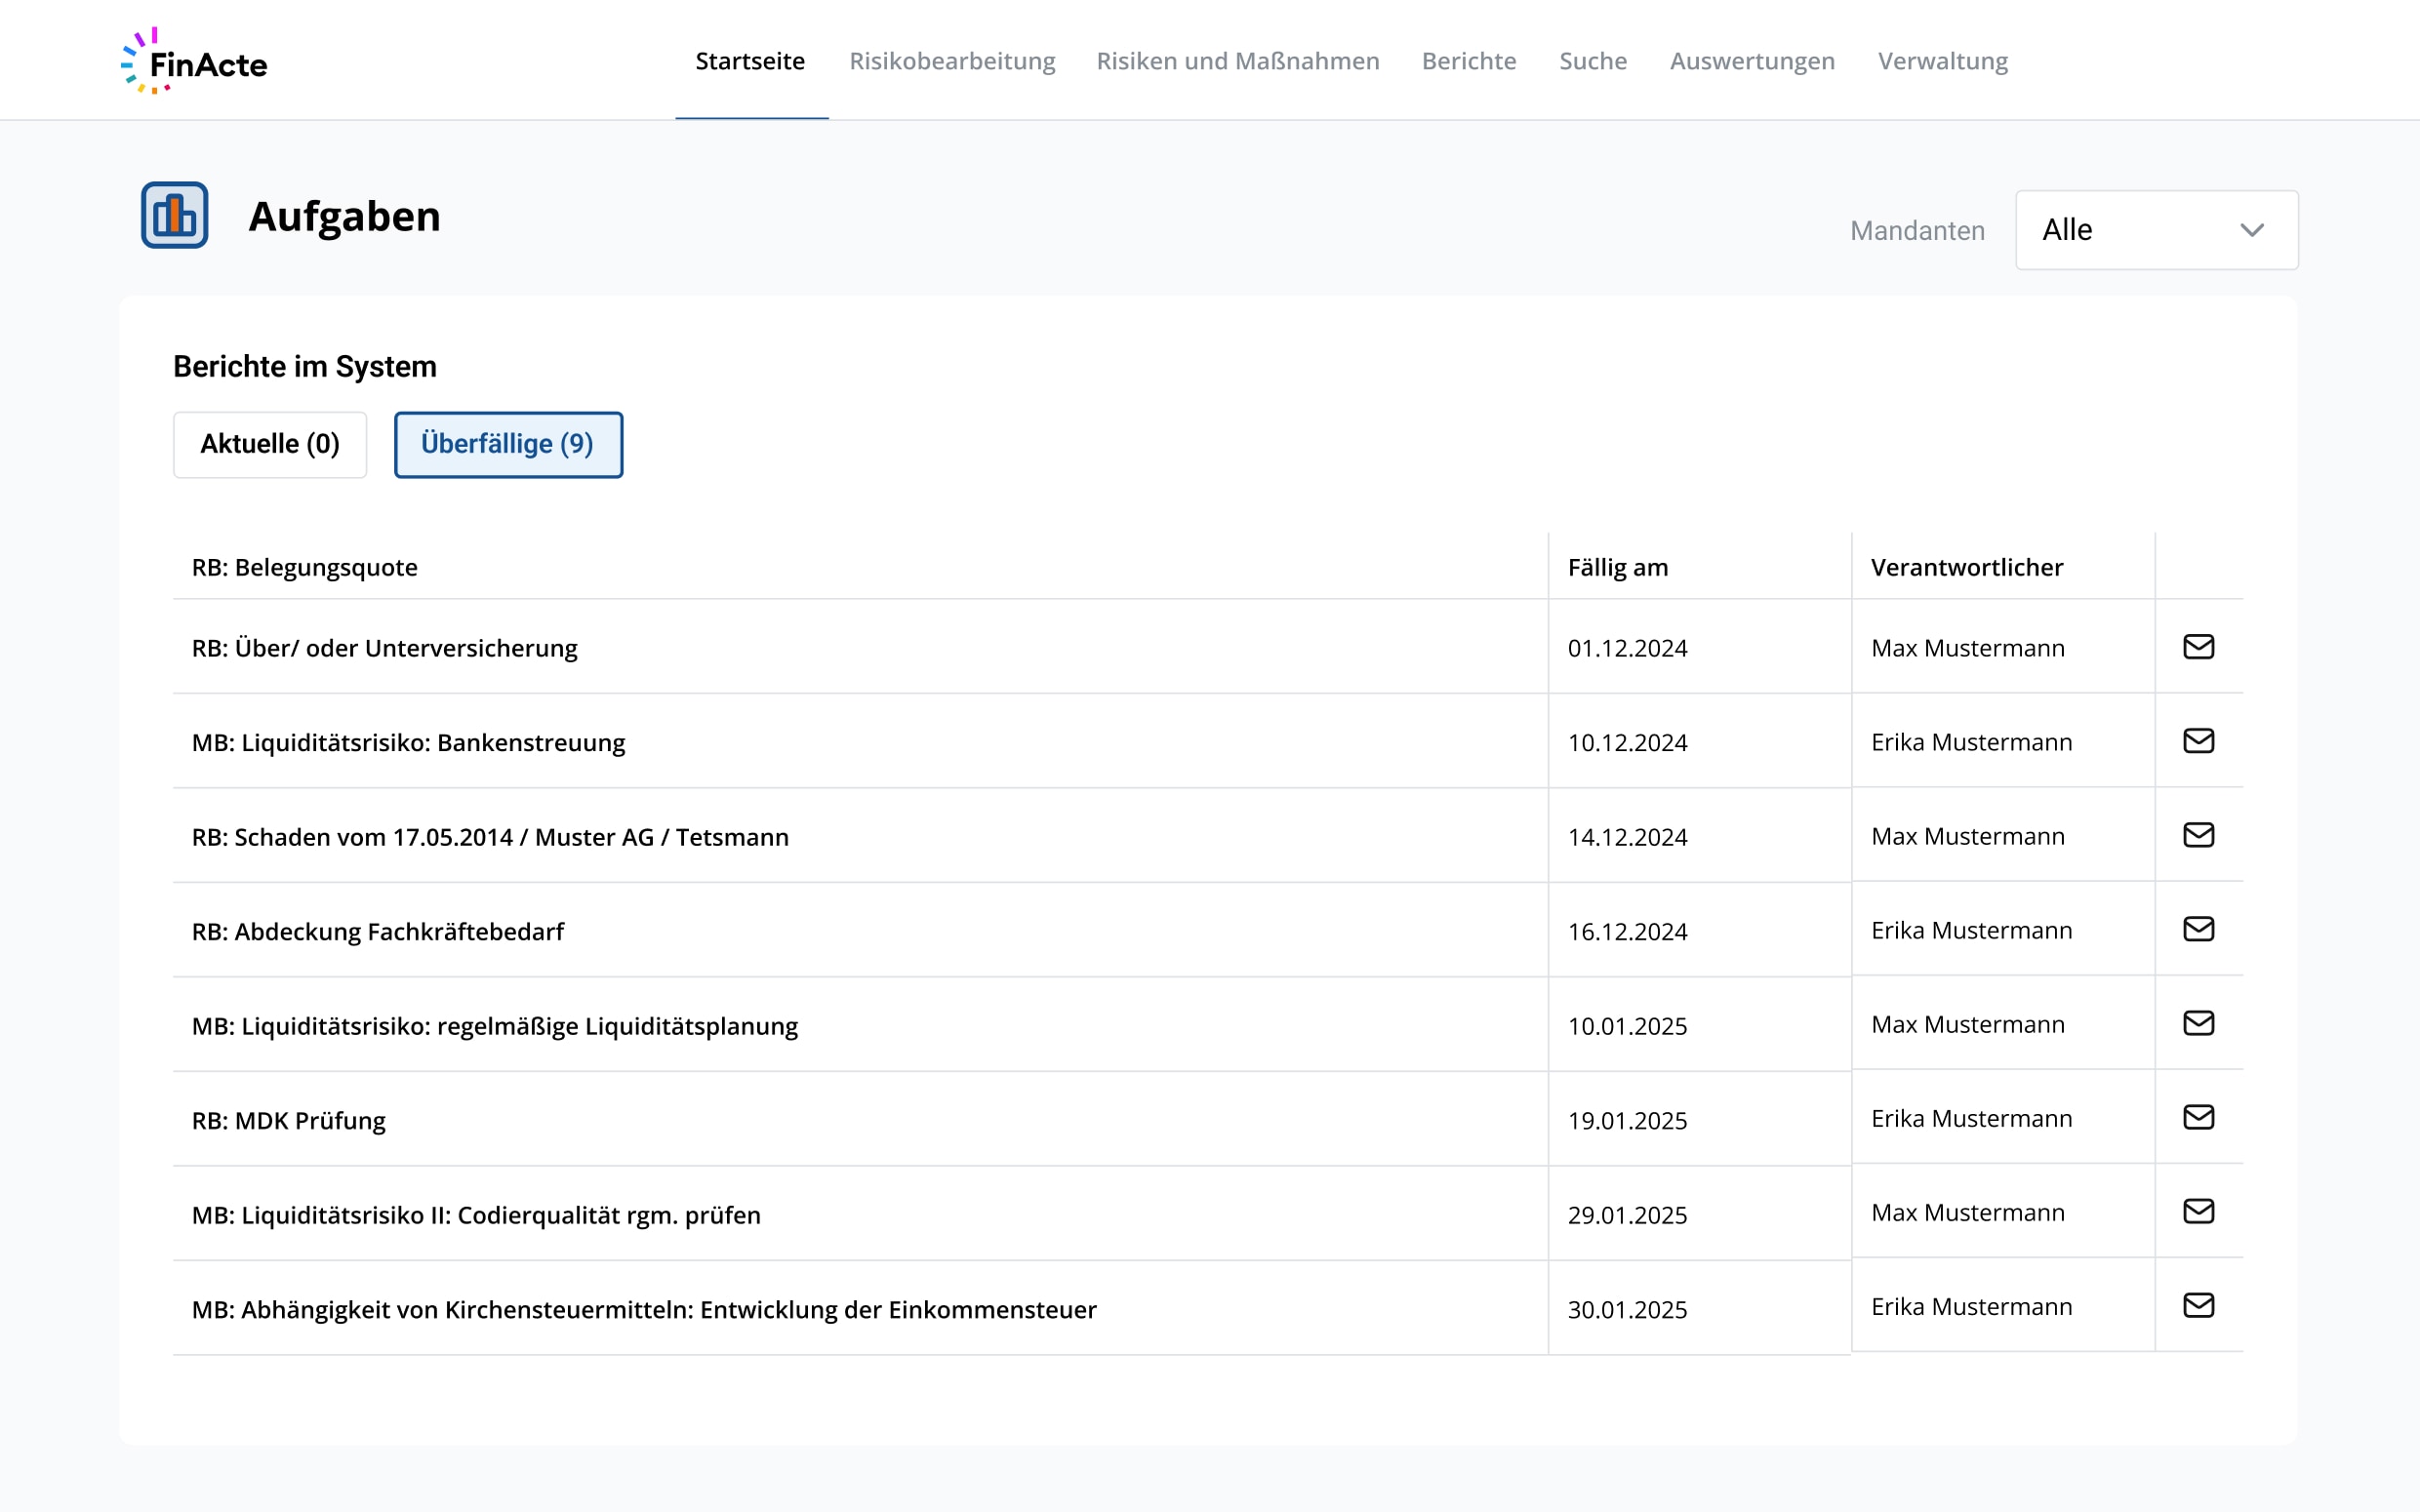Click Max Mustermann in the 10.01.2025 row
2420x1512 pixels.
tap(1968, 1024)
